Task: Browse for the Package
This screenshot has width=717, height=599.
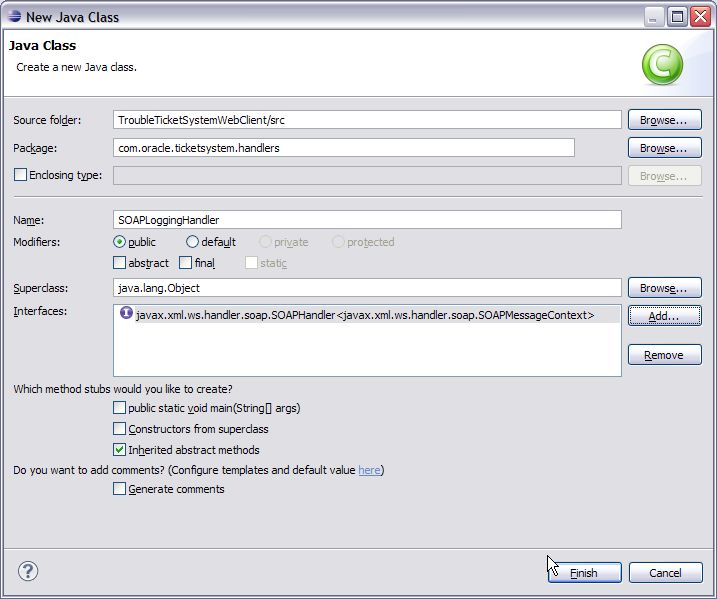Action: click(x=664, y=148)
